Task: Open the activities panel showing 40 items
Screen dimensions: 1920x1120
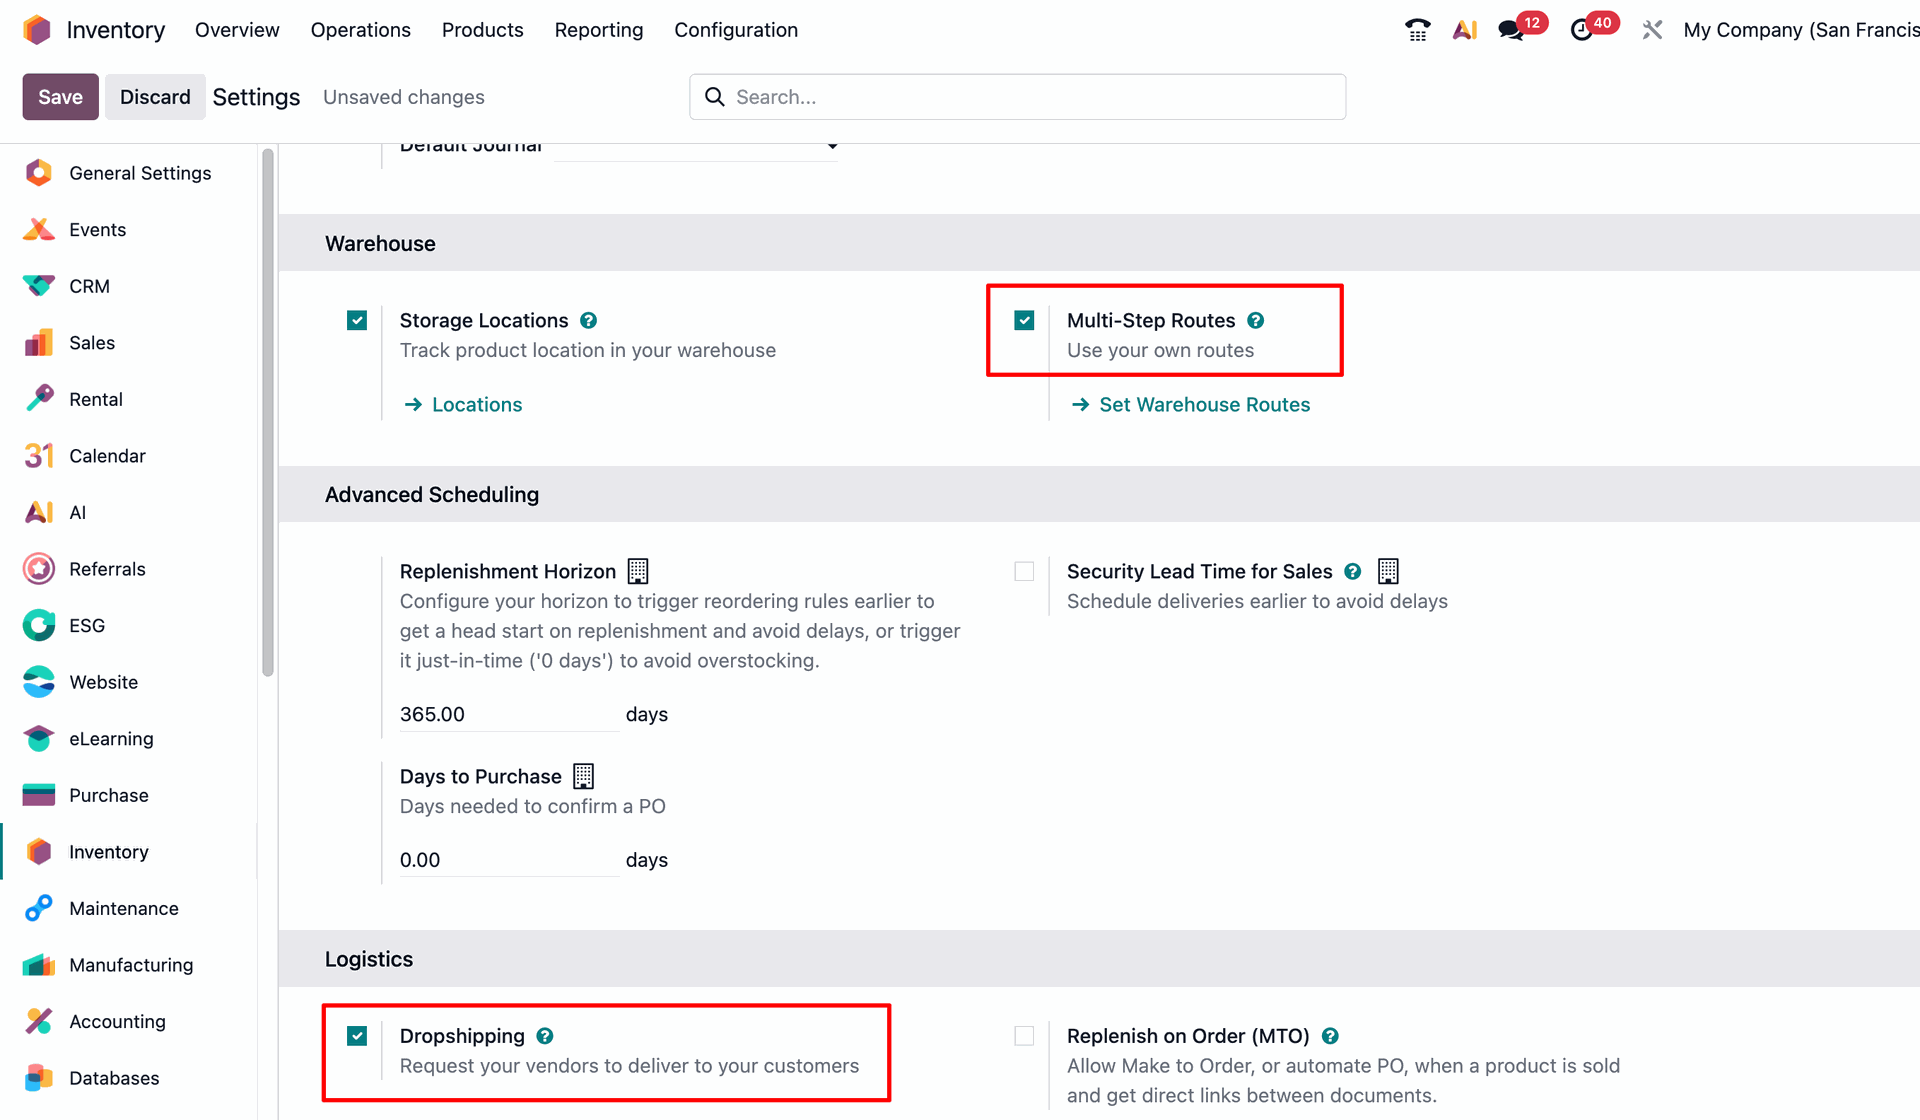Action: [1585, 29]
